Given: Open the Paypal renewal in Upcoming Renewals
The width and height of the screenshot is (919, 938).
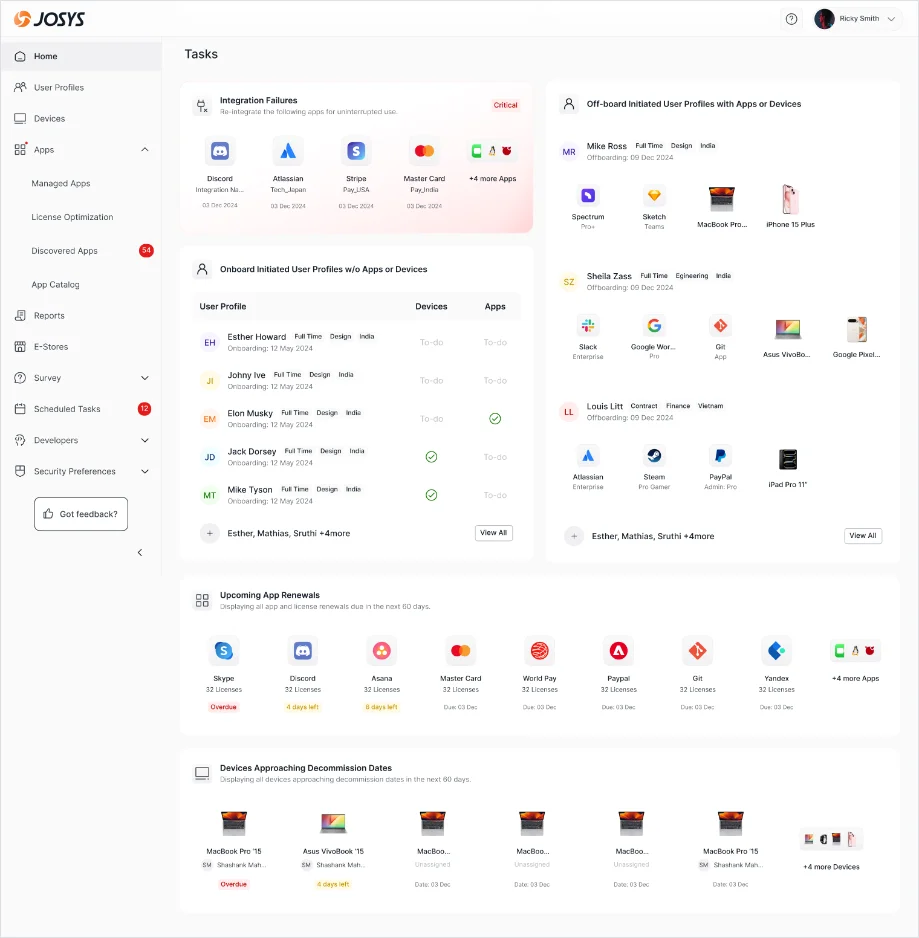Looking at the screenshot, I should tap(619, 651).
